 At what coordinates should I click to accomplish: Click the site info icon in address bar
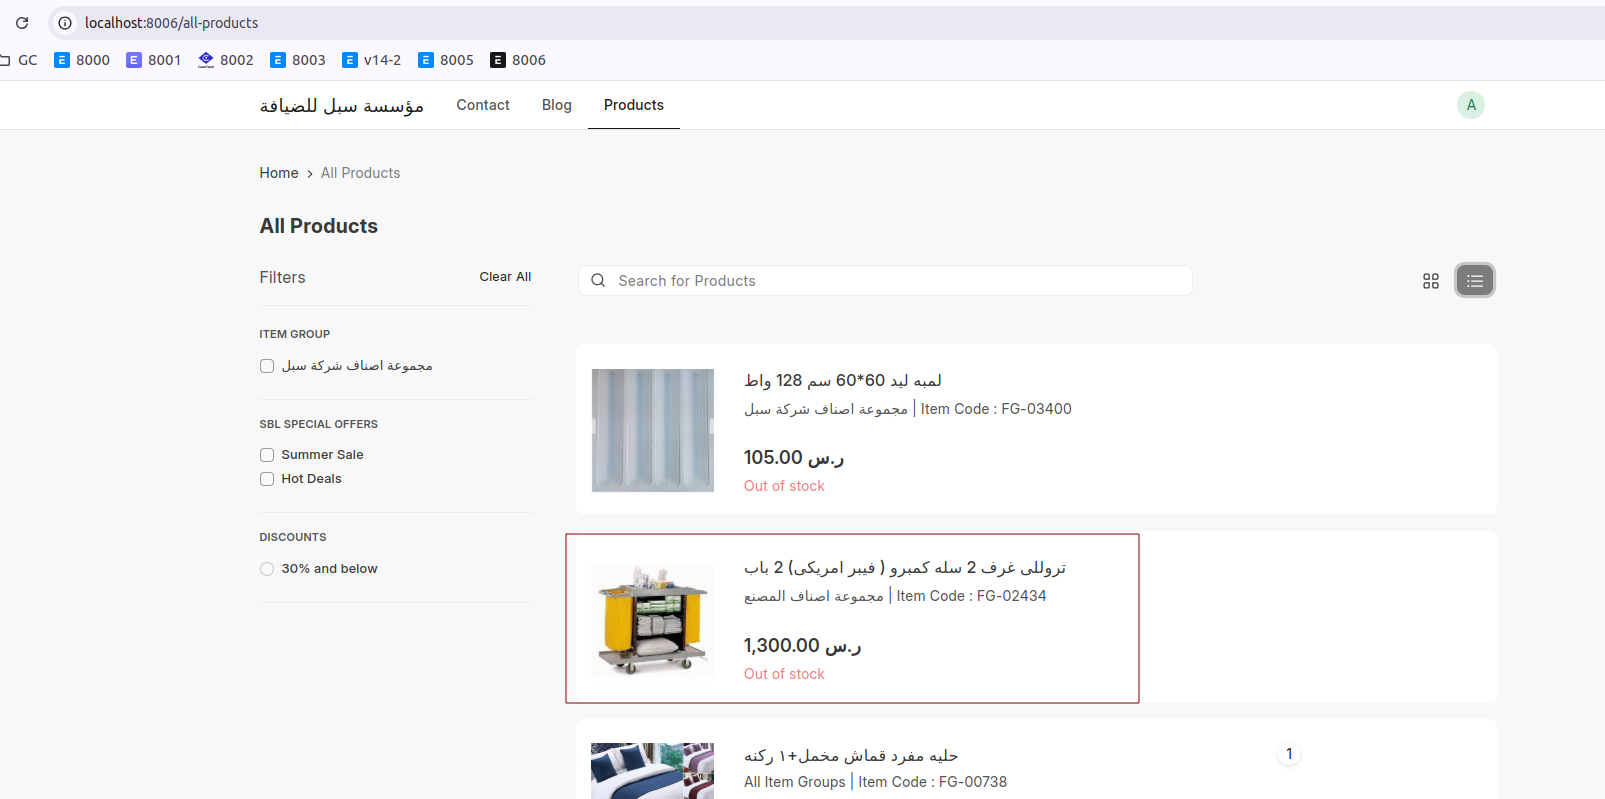(65, 23)
